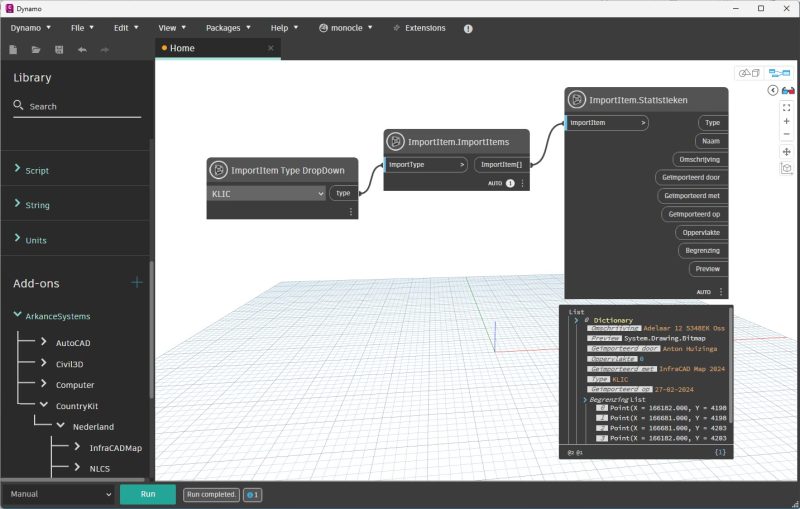Image resolution: width=800 pixels, height=509 pixels.
Task: Click the ImportItem.ImportItems node icon
Action: pyautogui.click(x=395, y=141)
